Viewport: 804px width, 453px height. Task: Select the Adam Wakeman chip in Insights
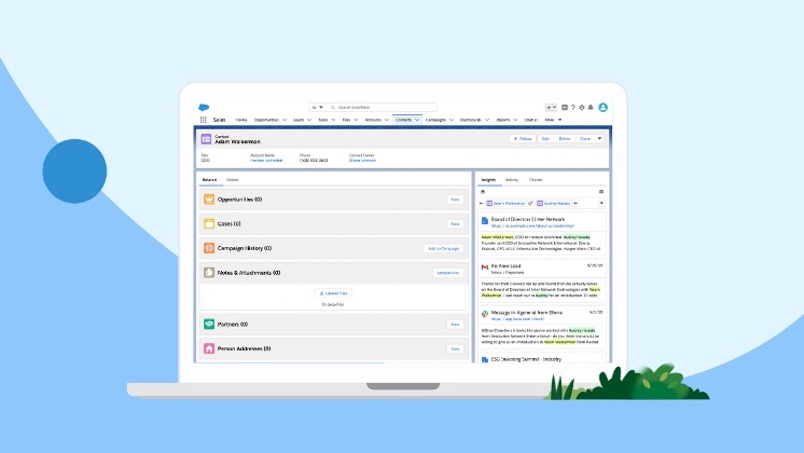click(506, 203)
